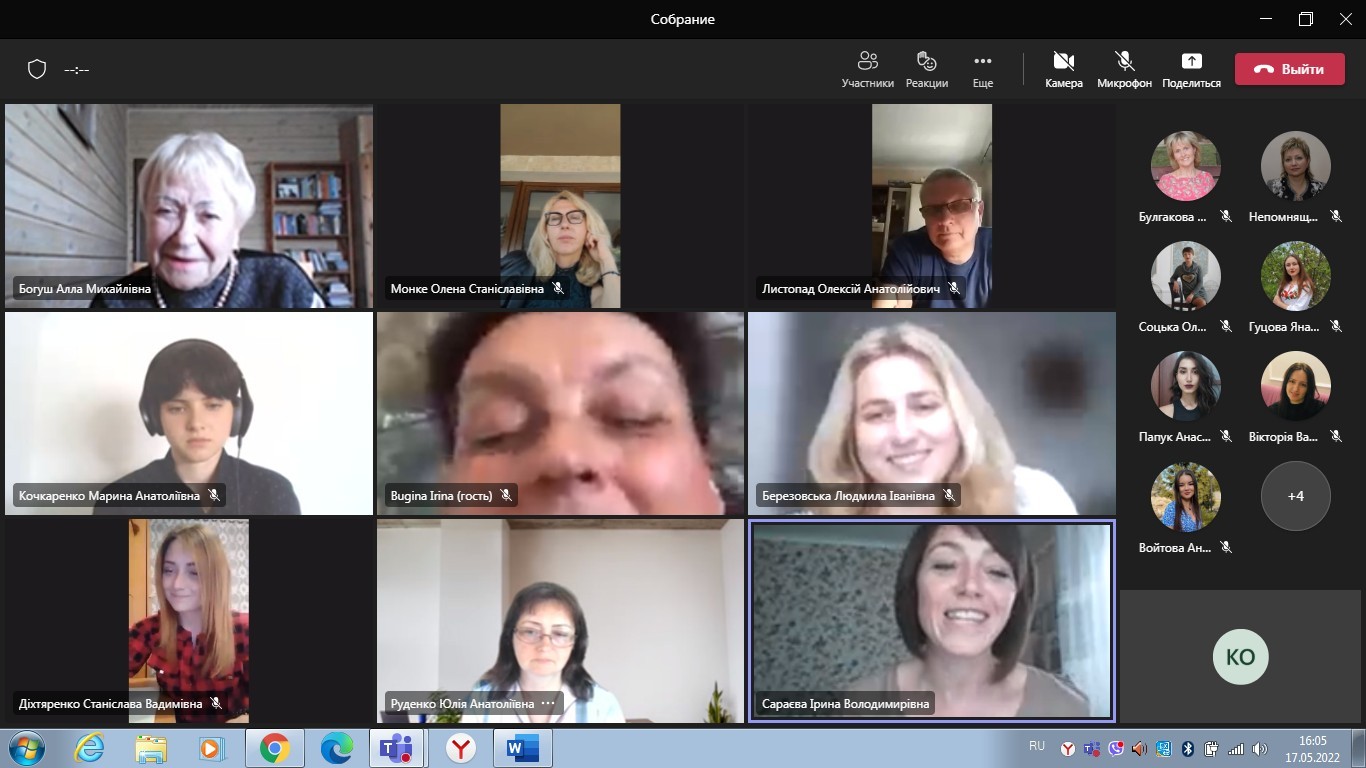
Task: Click the muted mic icon beside Листопад Олексій Анатолійович
Action: pyautogui.click(x=954, y=288)
